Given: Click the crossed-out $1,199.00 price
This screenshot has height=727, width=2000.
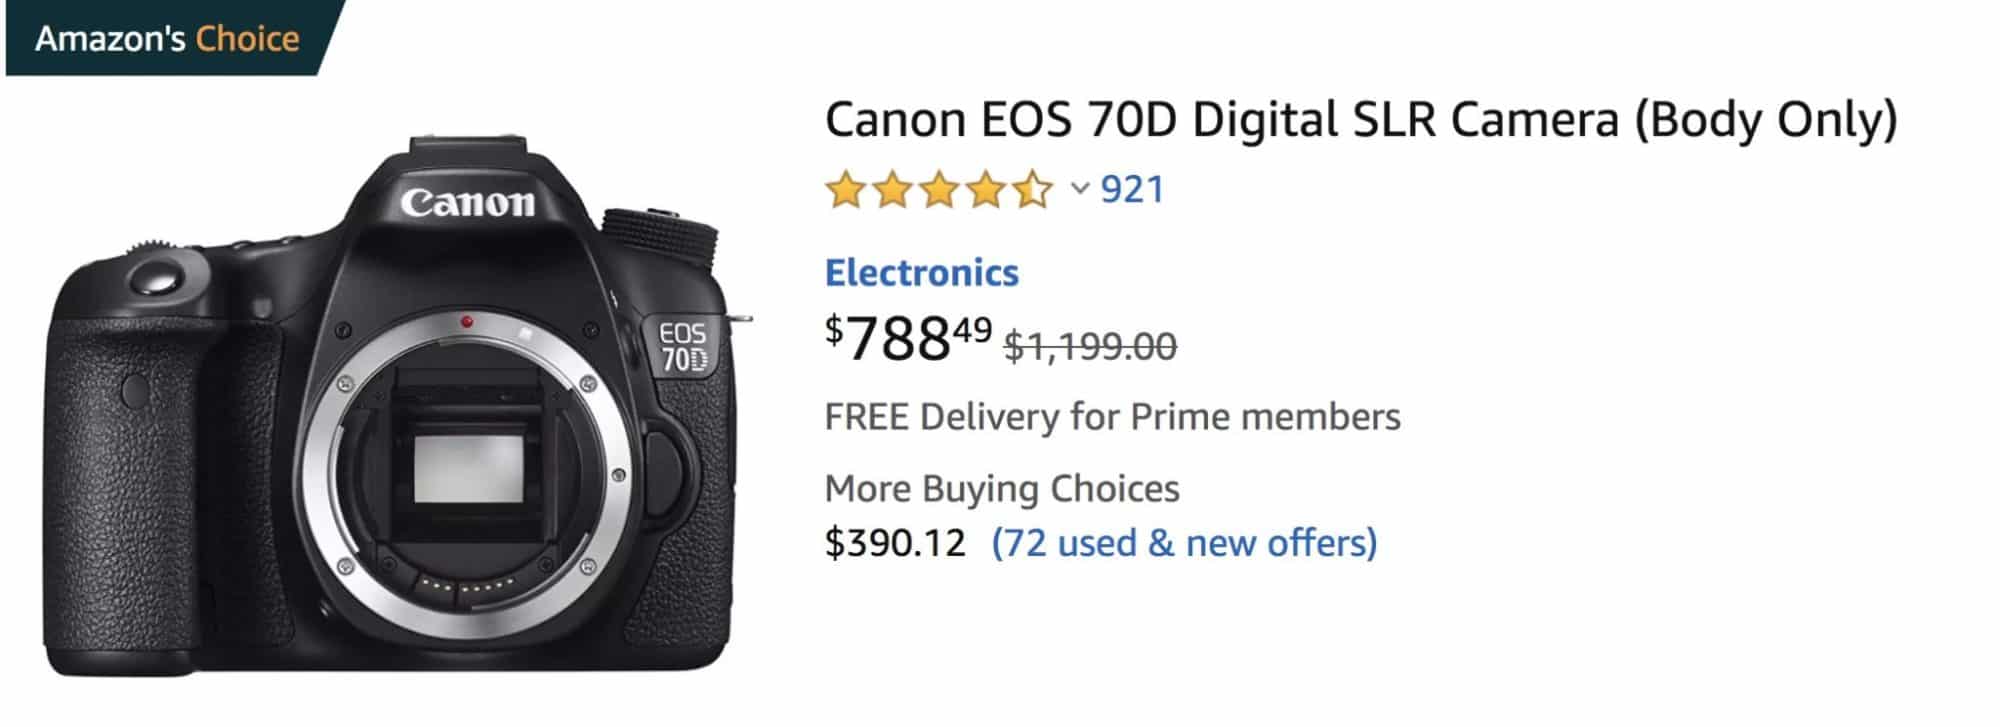Looking at the screenshot, I should pyautogui.click(x=1090, y=347).
